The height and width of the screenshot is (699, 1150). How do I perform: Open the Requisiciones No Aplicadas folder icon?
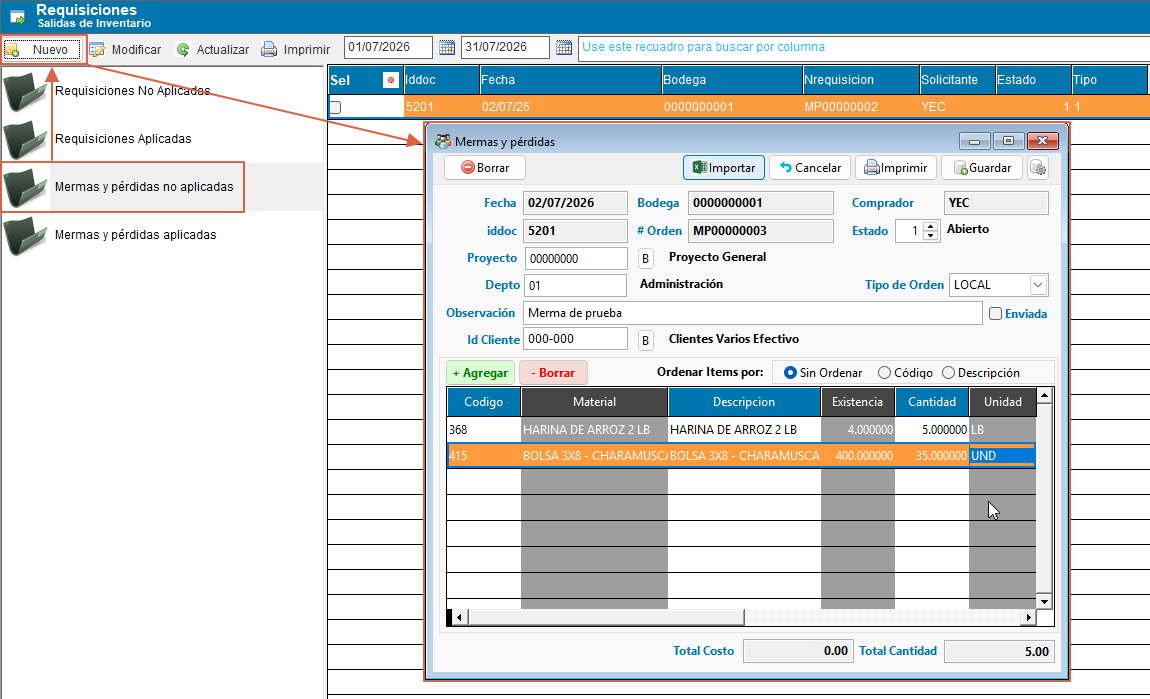point(26,92)
